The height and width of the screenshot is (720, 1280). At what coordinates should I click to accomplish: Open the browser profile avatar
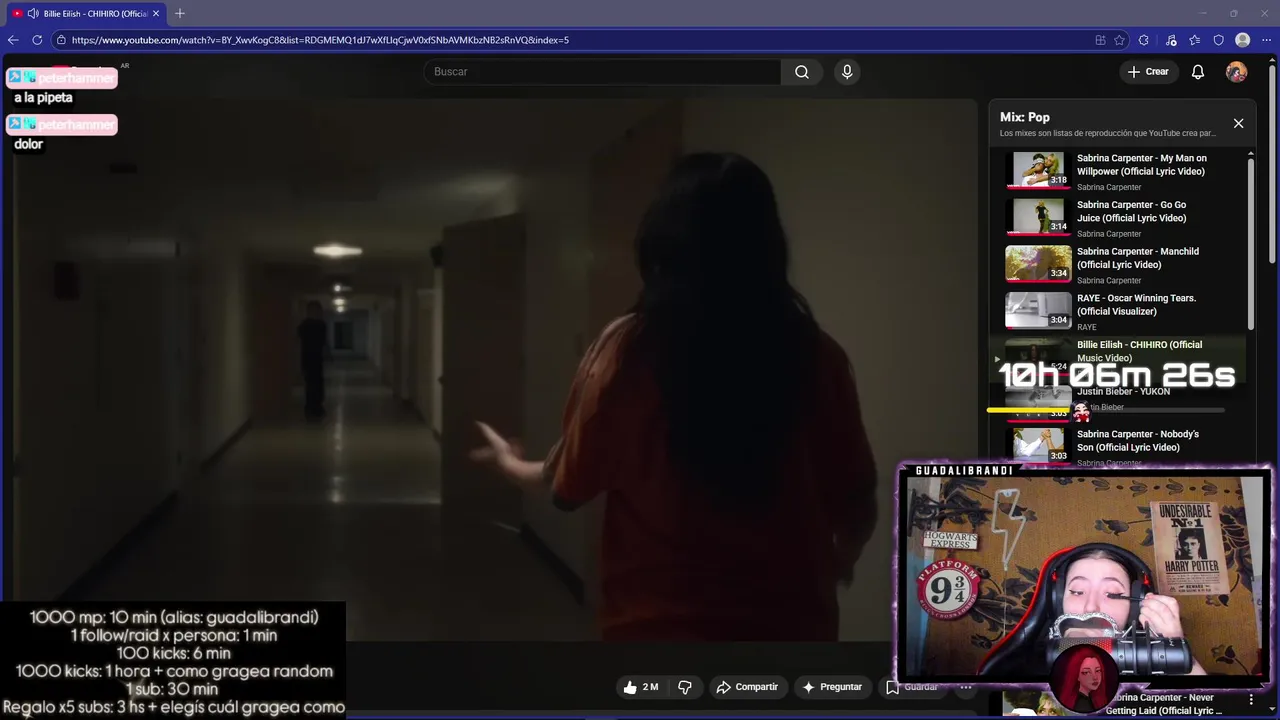coord(1243,40)
